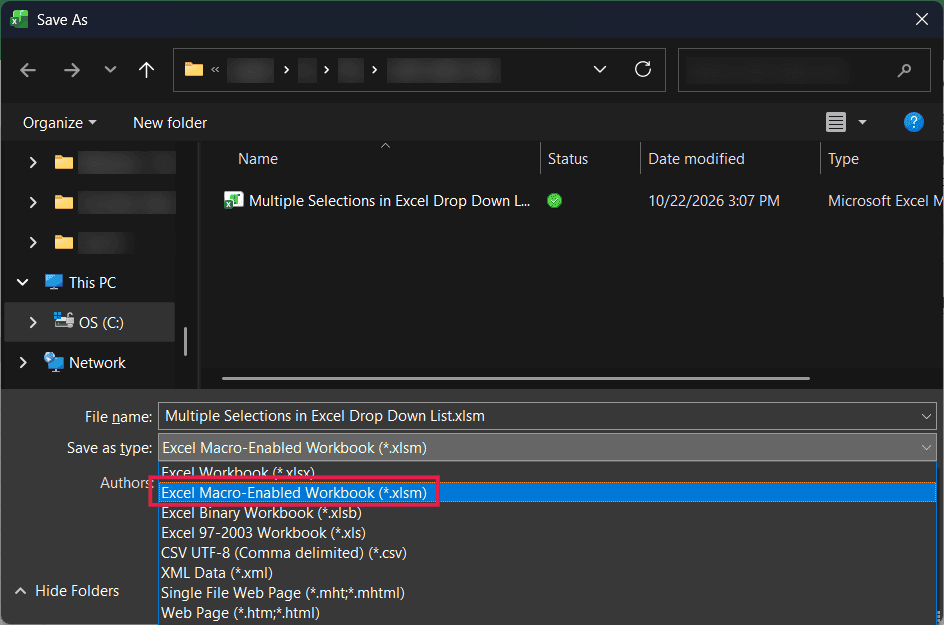Image resolution: width=944 pixels, height=625 pixels.
Task: Choose XML Data (*.xml) type
Action: (x=547, y=573)
